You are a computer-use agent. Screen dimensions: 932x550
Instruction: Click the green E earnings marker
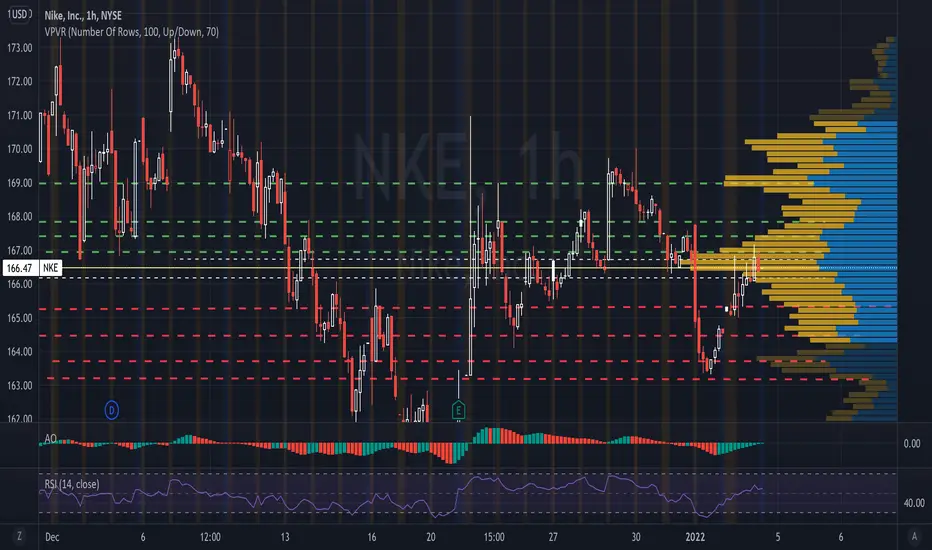[x=458, y=410]
